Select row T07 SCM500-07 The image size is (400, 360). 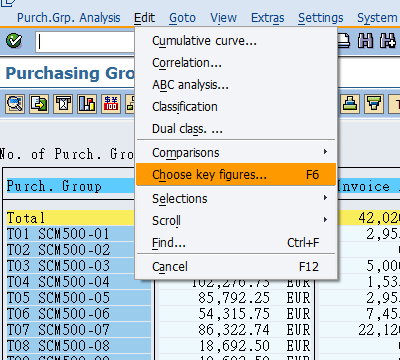[x=79, y=330]
